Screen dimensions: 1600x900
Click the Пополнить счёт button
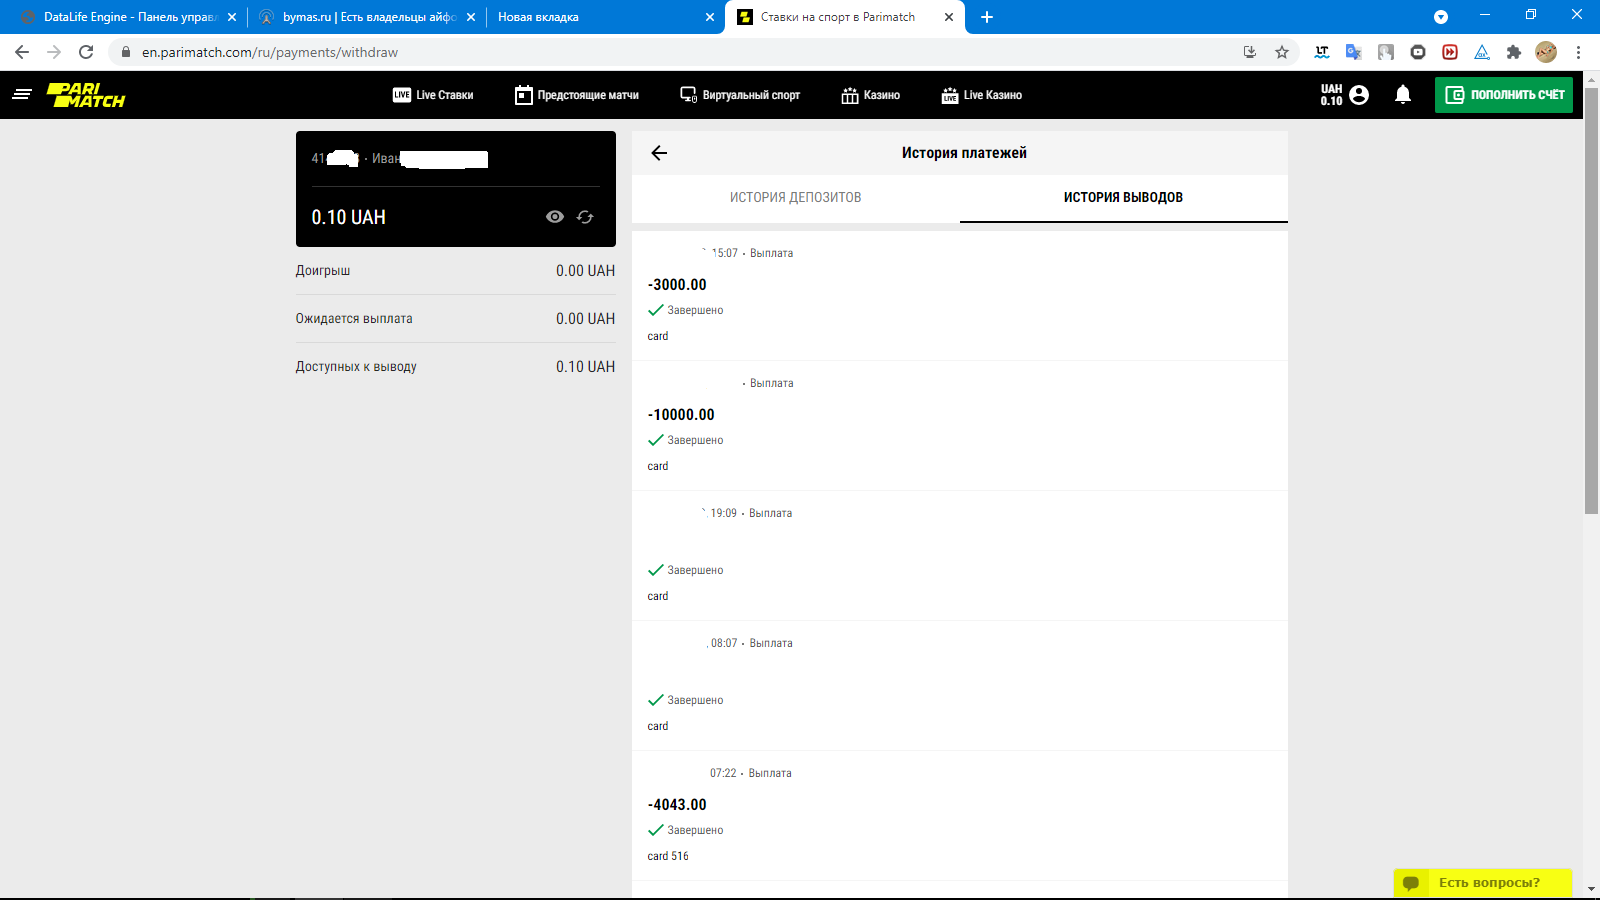tap(1504, 95)
